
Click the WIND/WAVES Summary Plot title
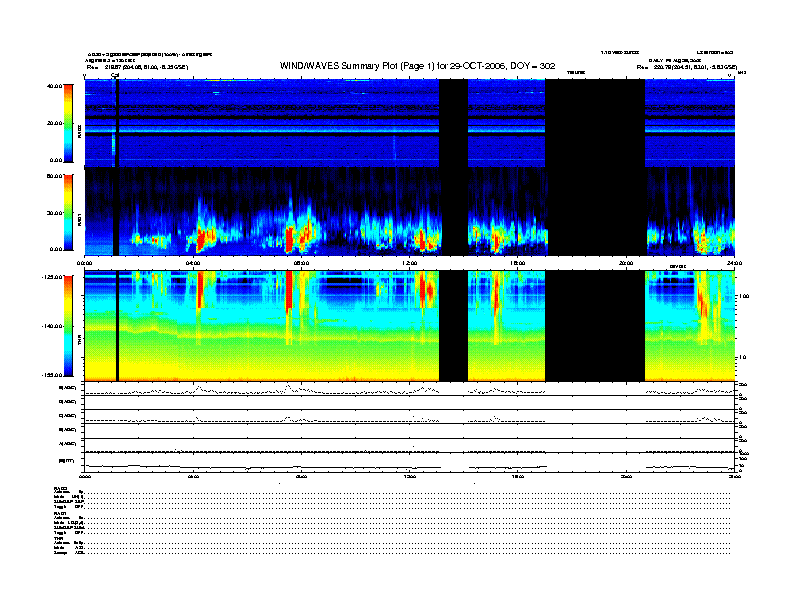(417, 66)
